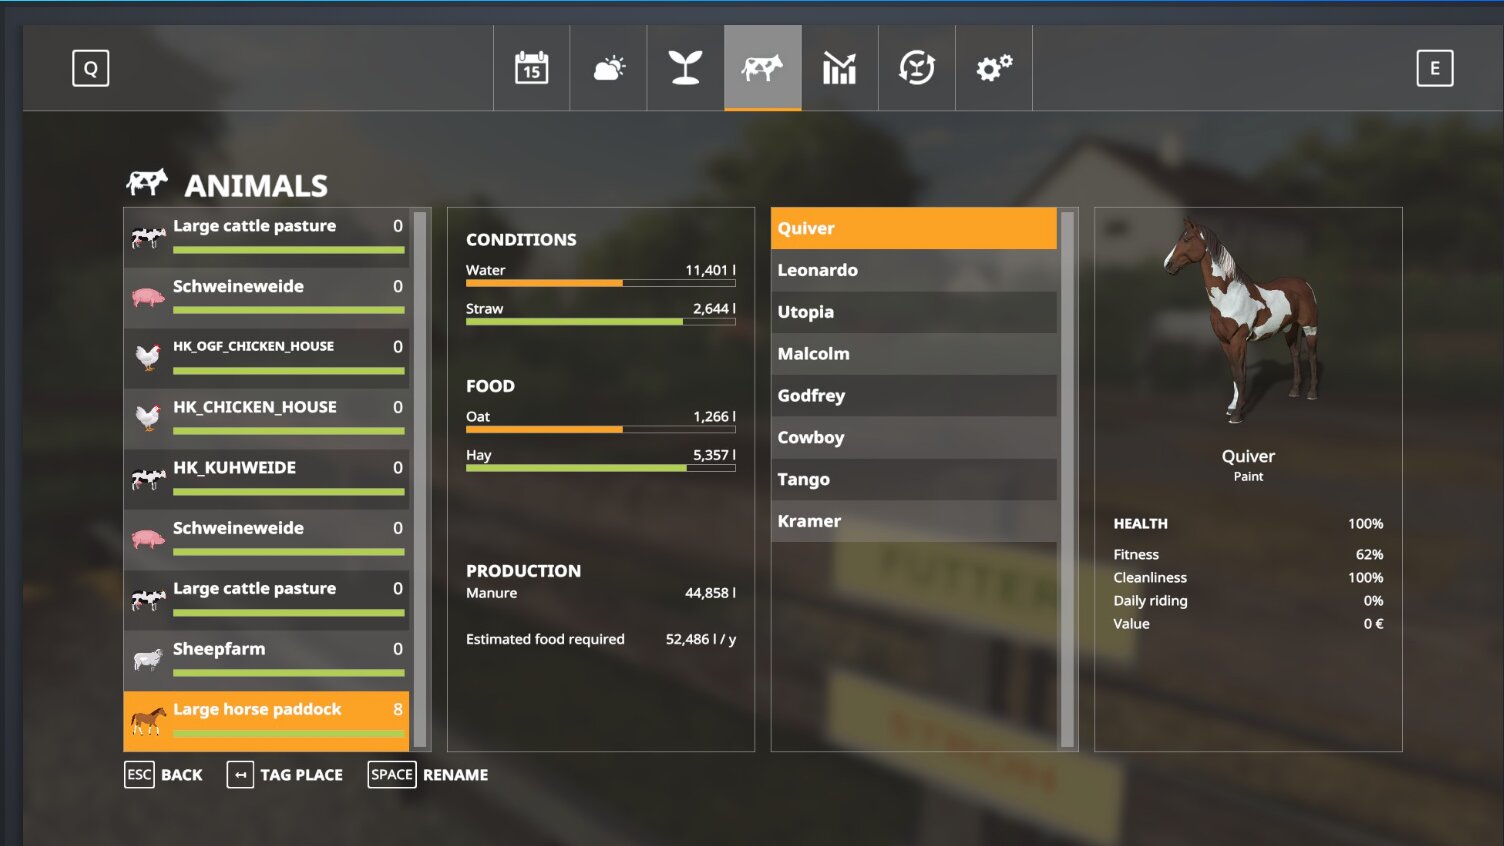Image resolution: width=1504 pixels, height=846 pixels.
Task: Pick the horse named Kramer
Action: [x=913, y=522]
